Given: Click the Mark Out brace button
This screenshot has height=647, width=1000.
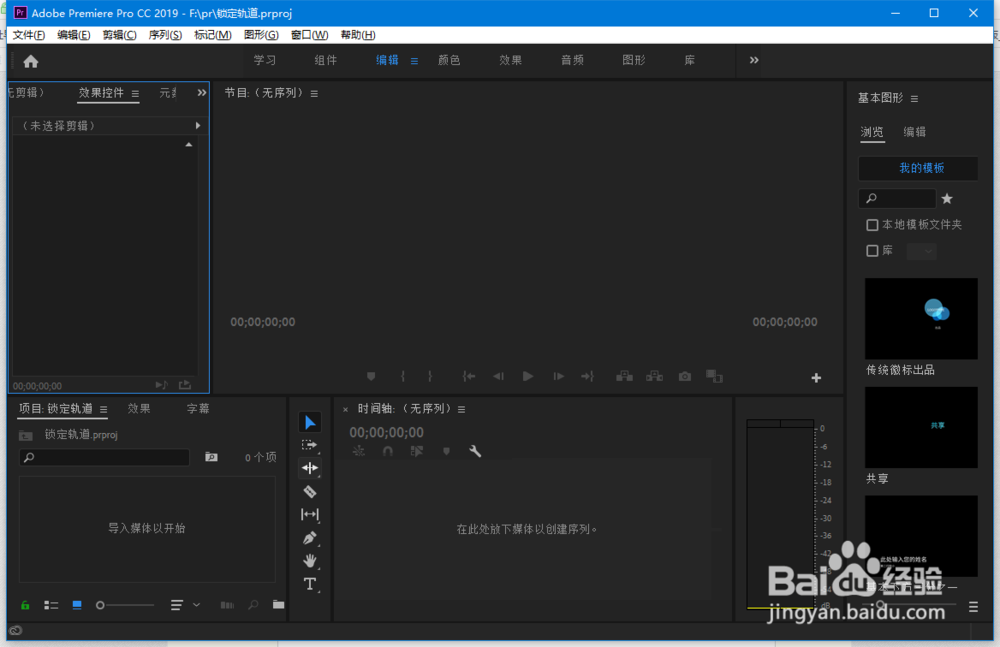Looking at the screenshot, I should pos(430,376).
